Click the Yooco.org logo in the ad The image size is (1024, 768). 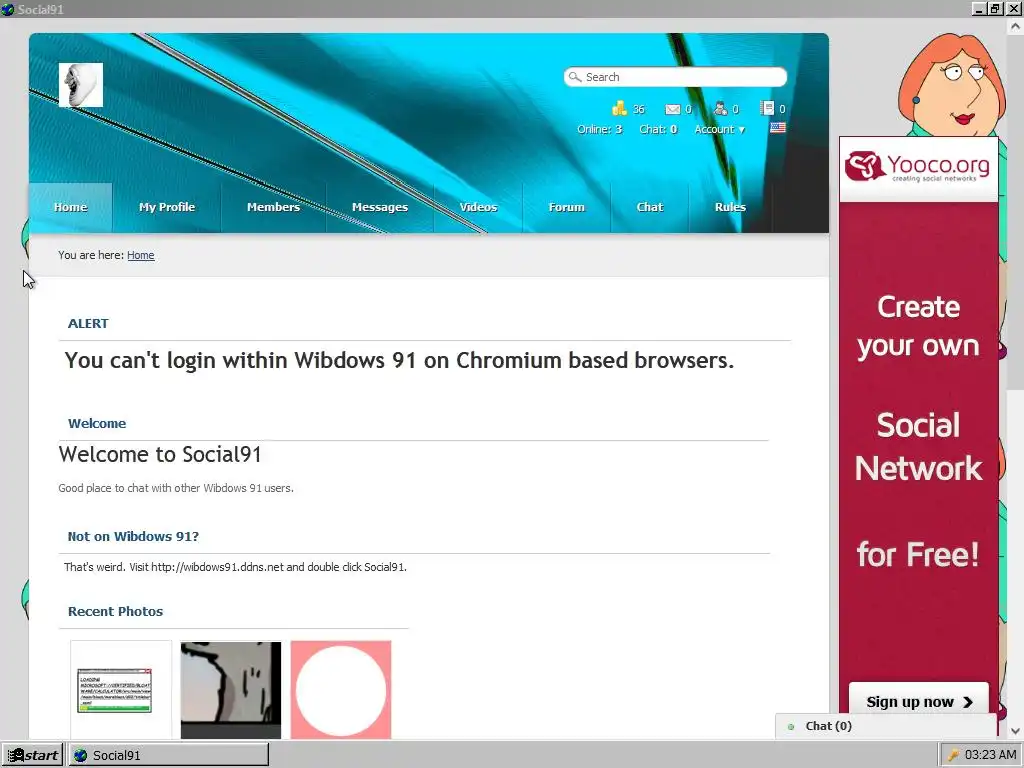[918, 167]
